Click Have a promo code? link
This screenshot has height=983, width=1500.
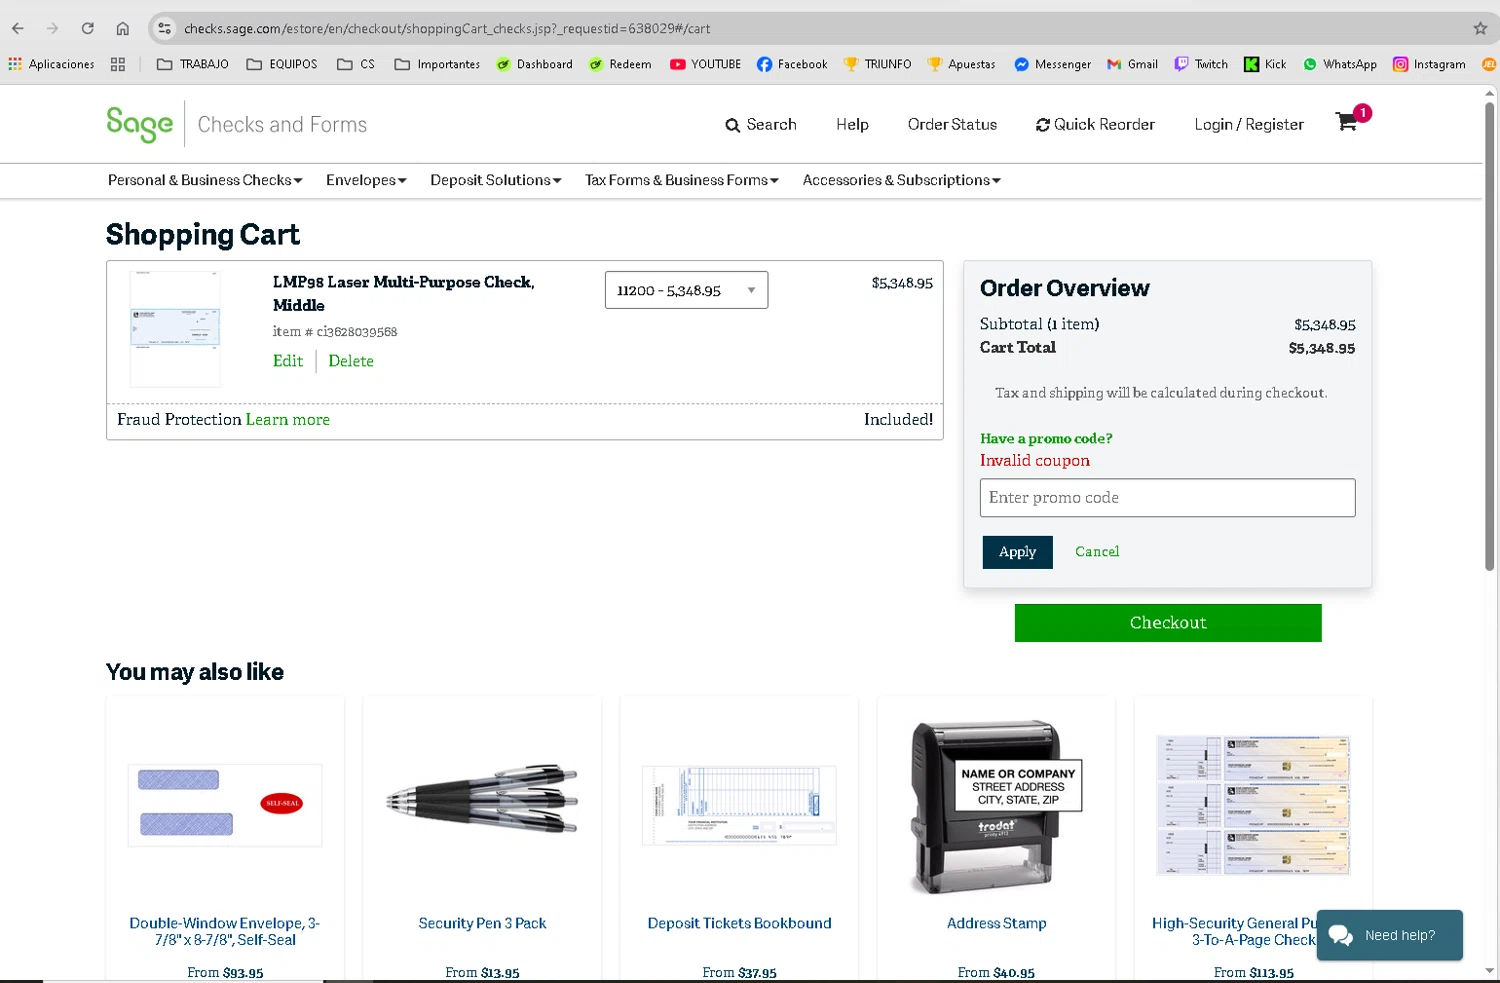pos(1046,438)
